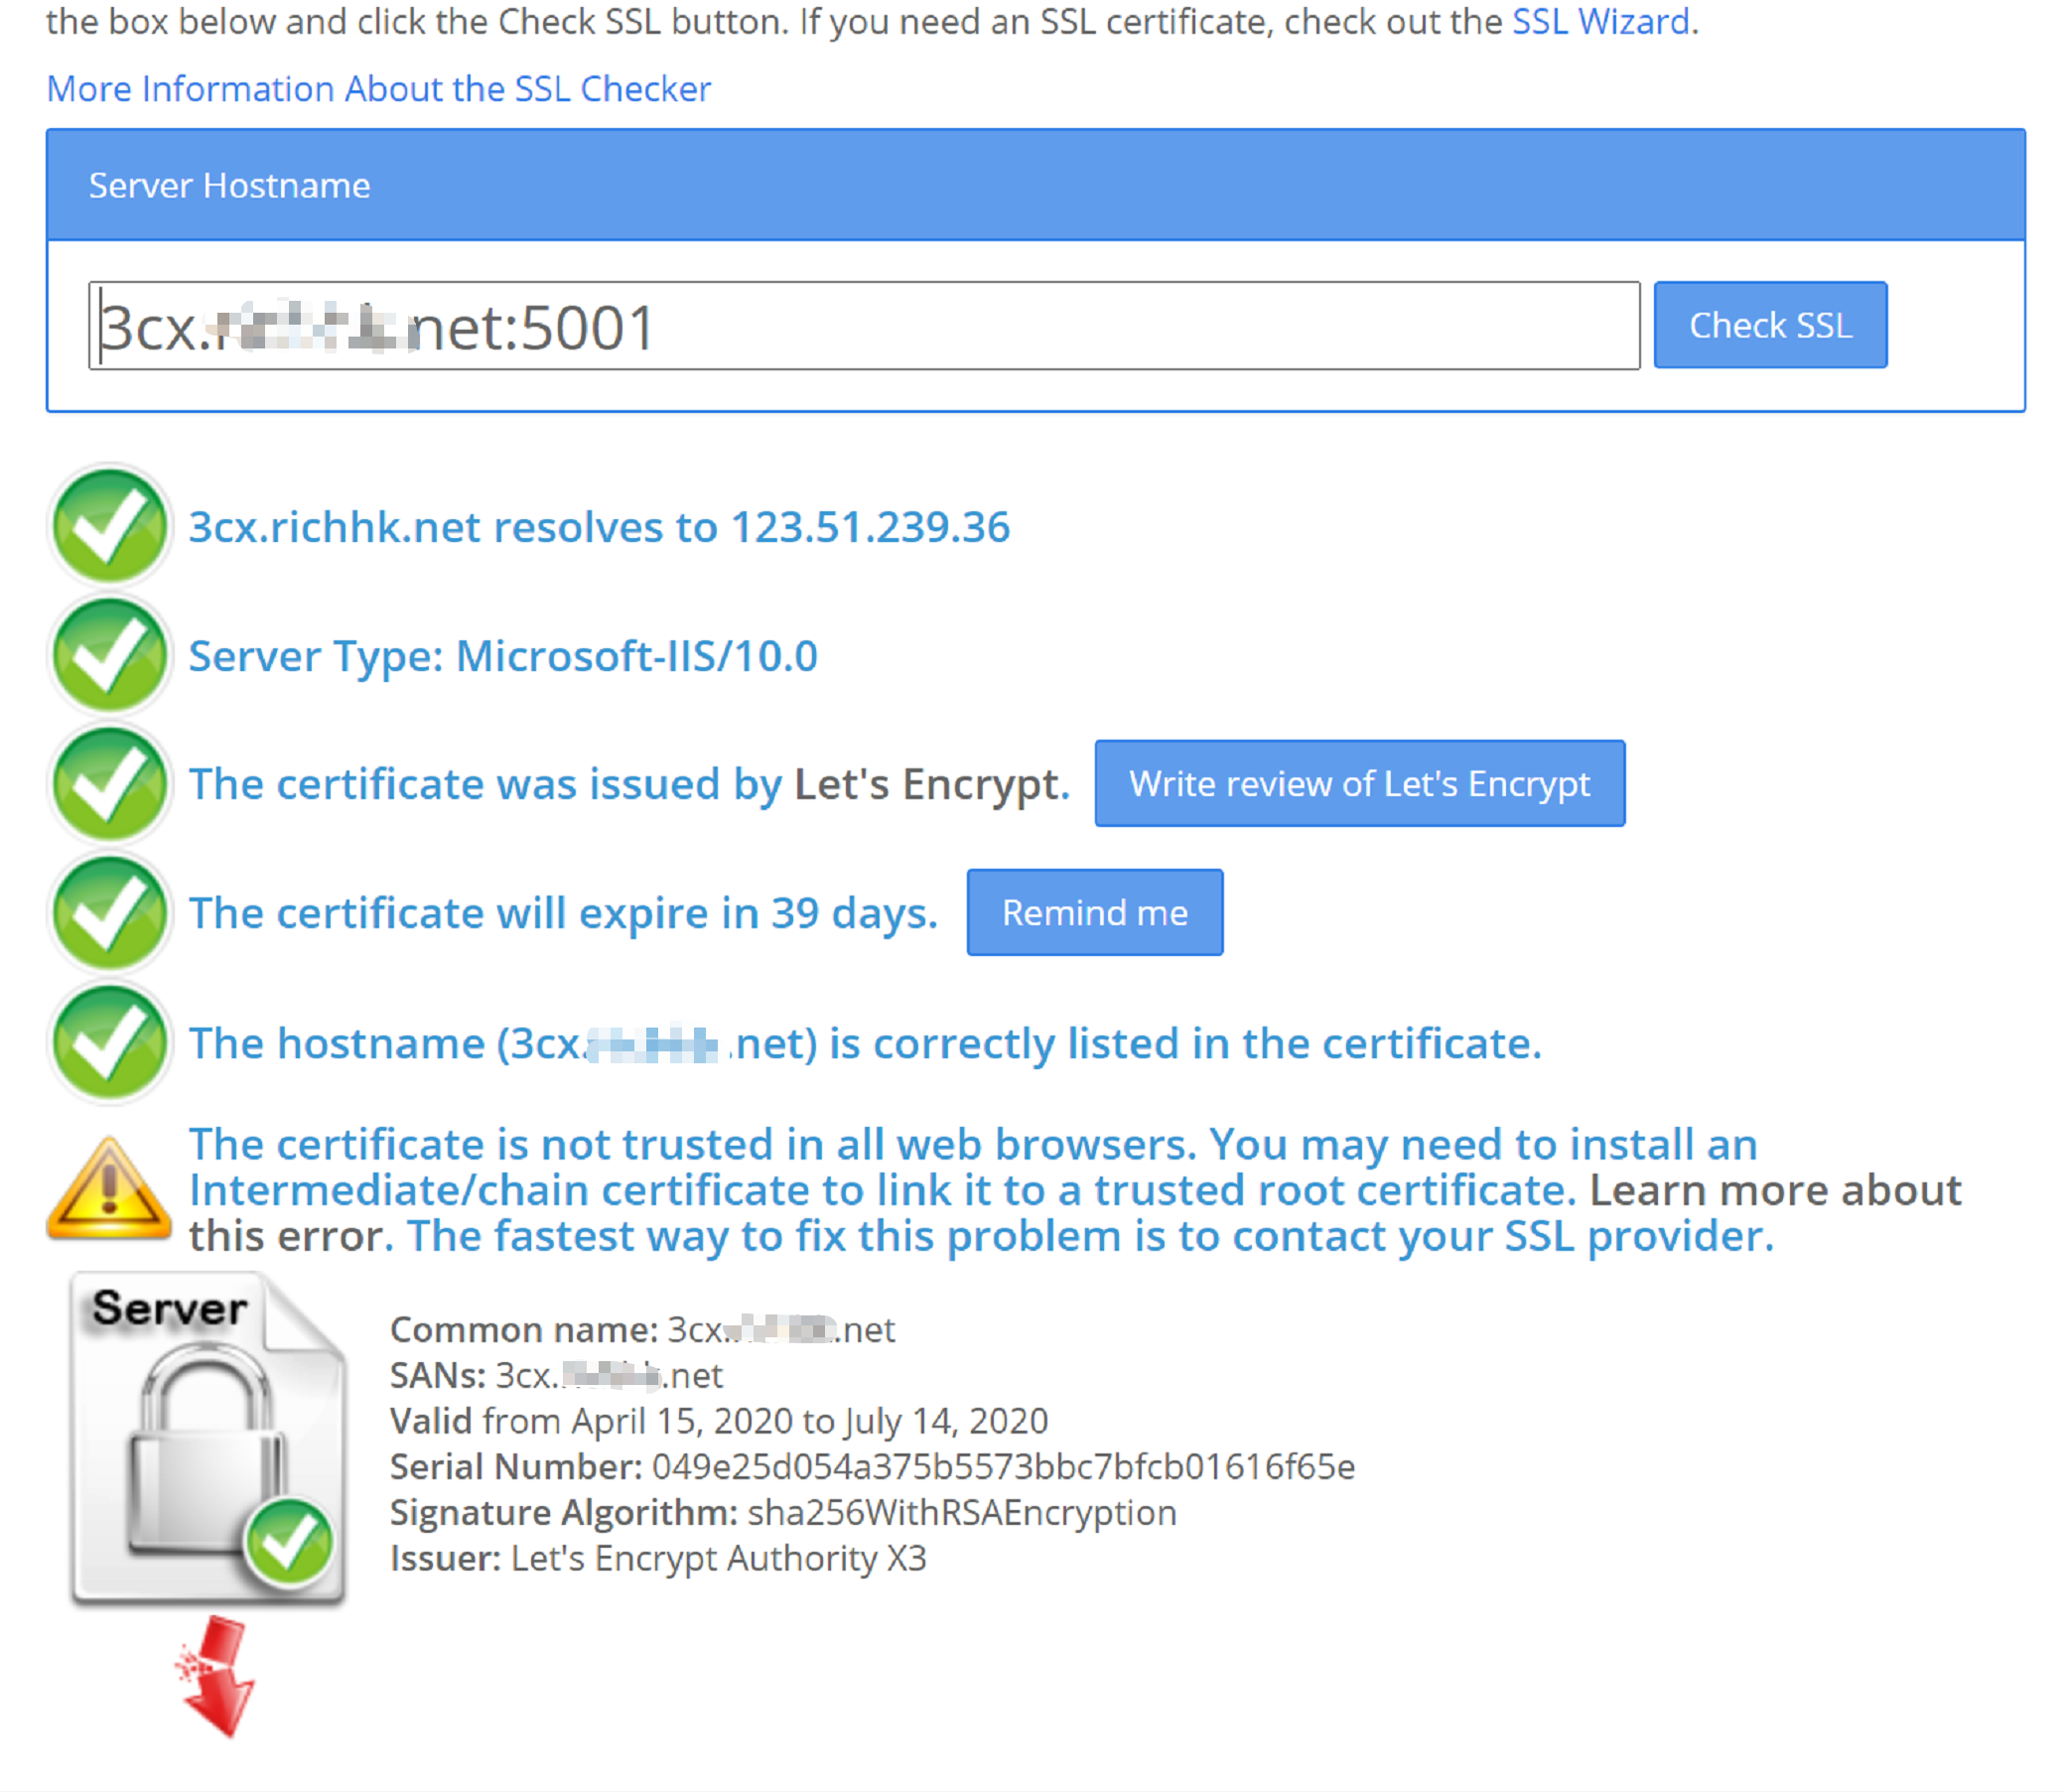Click the green checkmark beside Server Type
2065x1792 pixels.
coord(110,656)
